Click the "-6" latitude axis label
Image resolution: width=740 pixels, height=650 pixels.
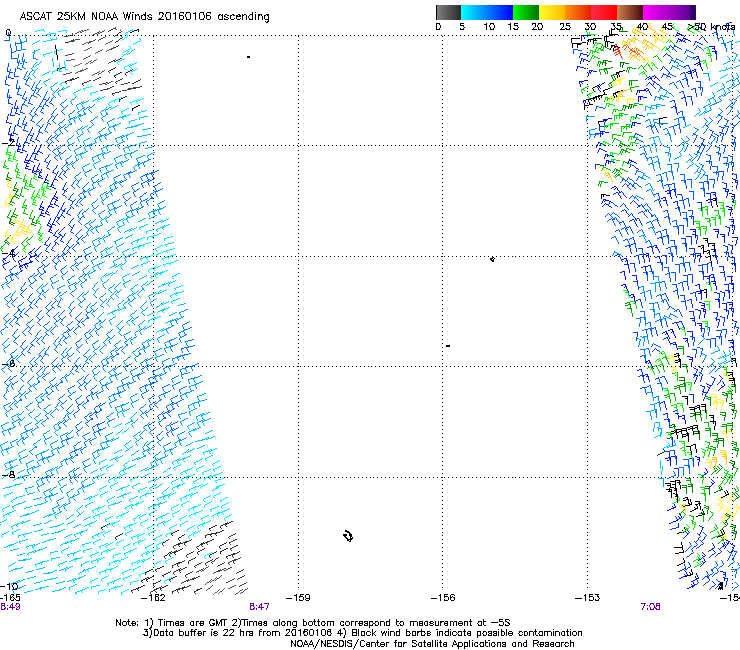click(x=8, y=363)
